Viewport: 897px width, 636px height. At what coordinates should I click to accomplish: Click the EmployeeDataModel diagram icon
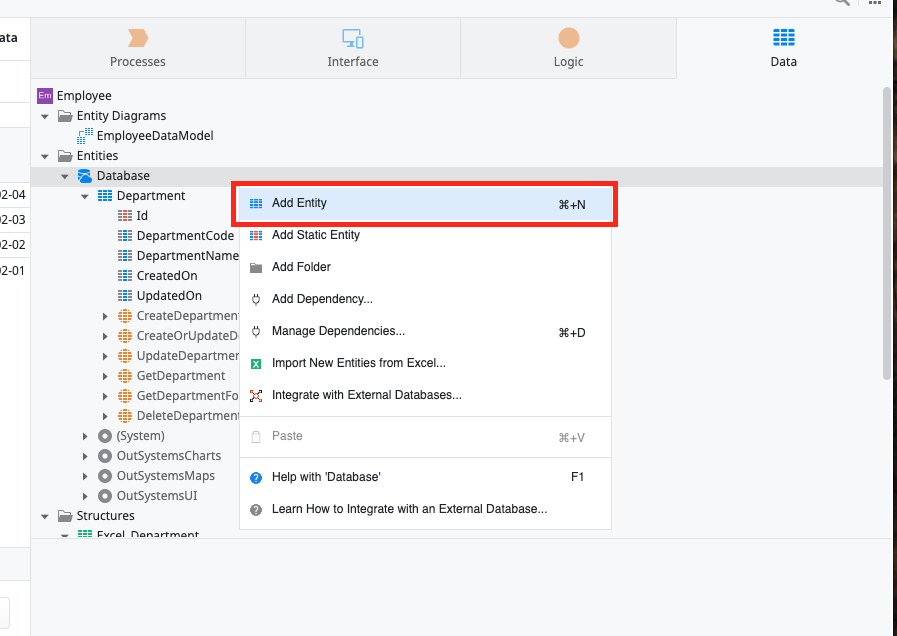pos(85,136)
